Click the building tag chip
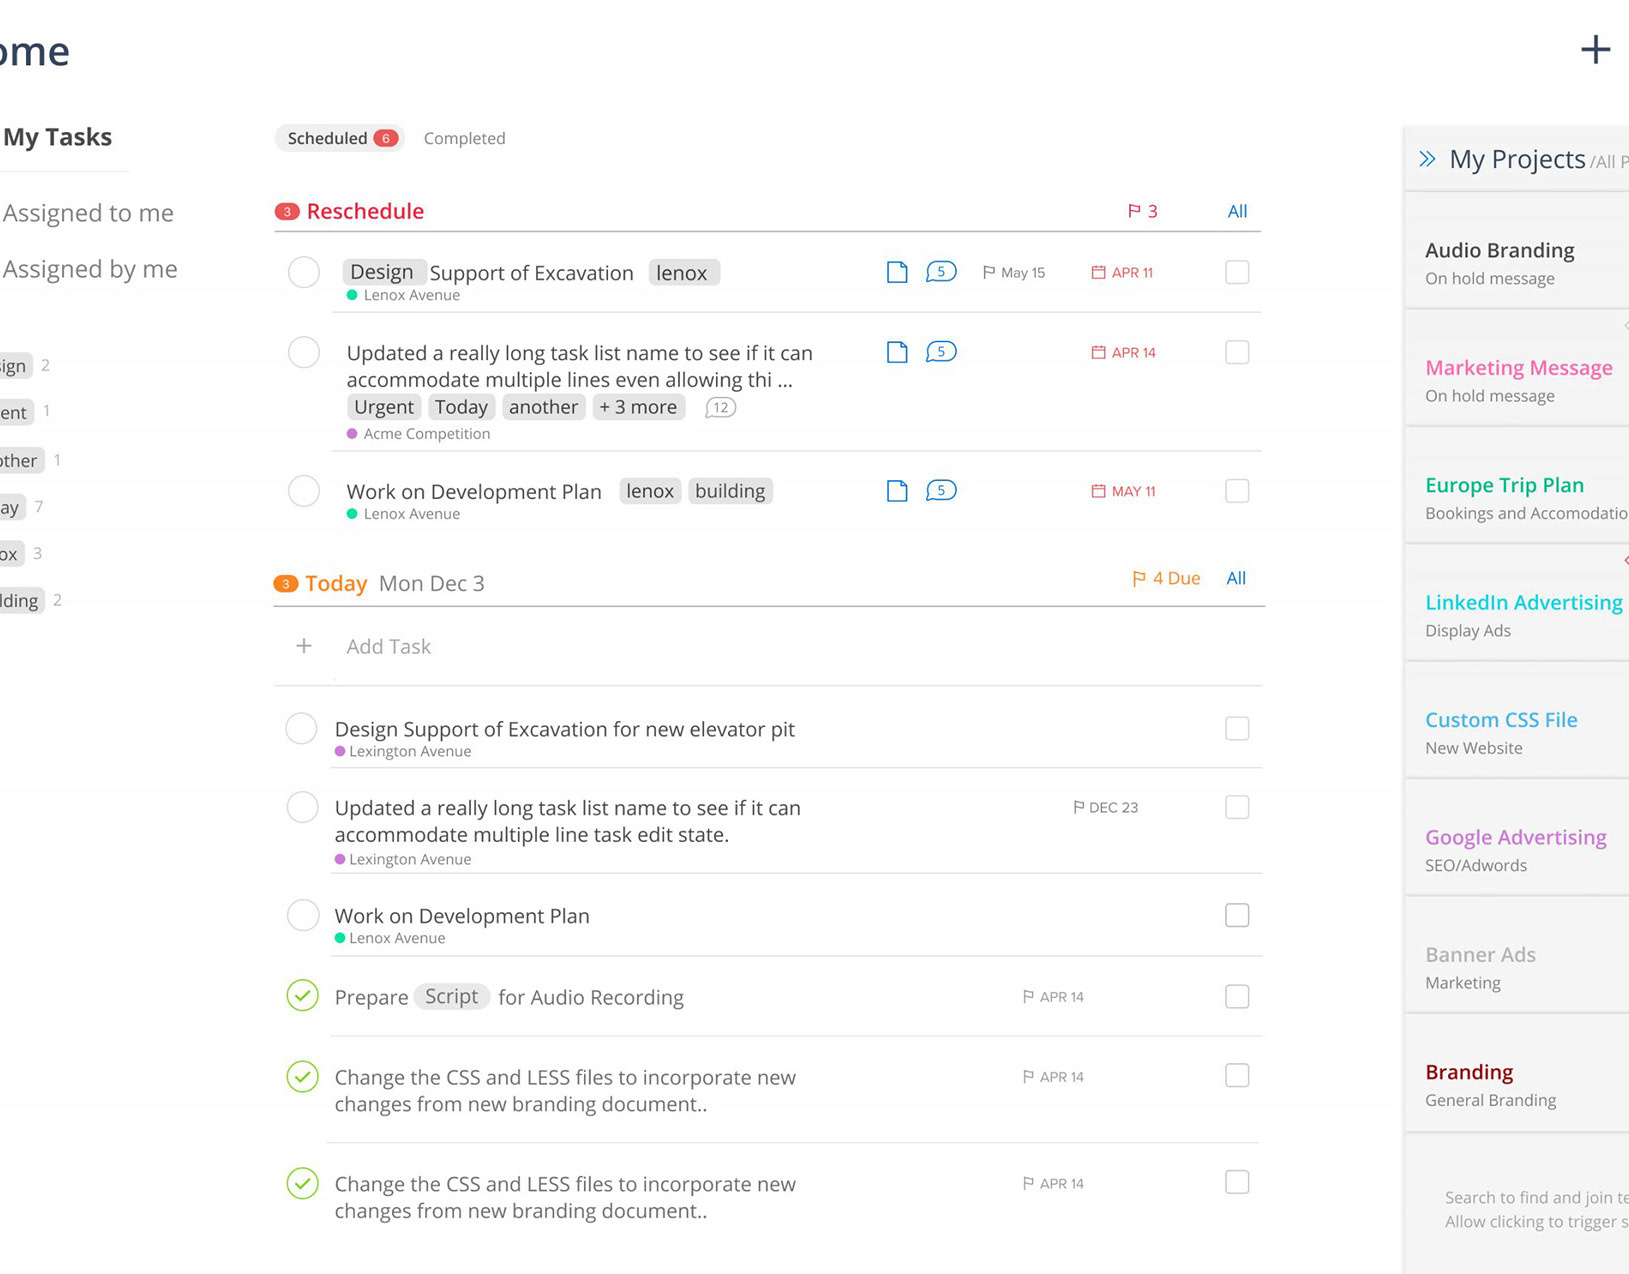Screen dimensions: 1629x1274 (730, 491)
